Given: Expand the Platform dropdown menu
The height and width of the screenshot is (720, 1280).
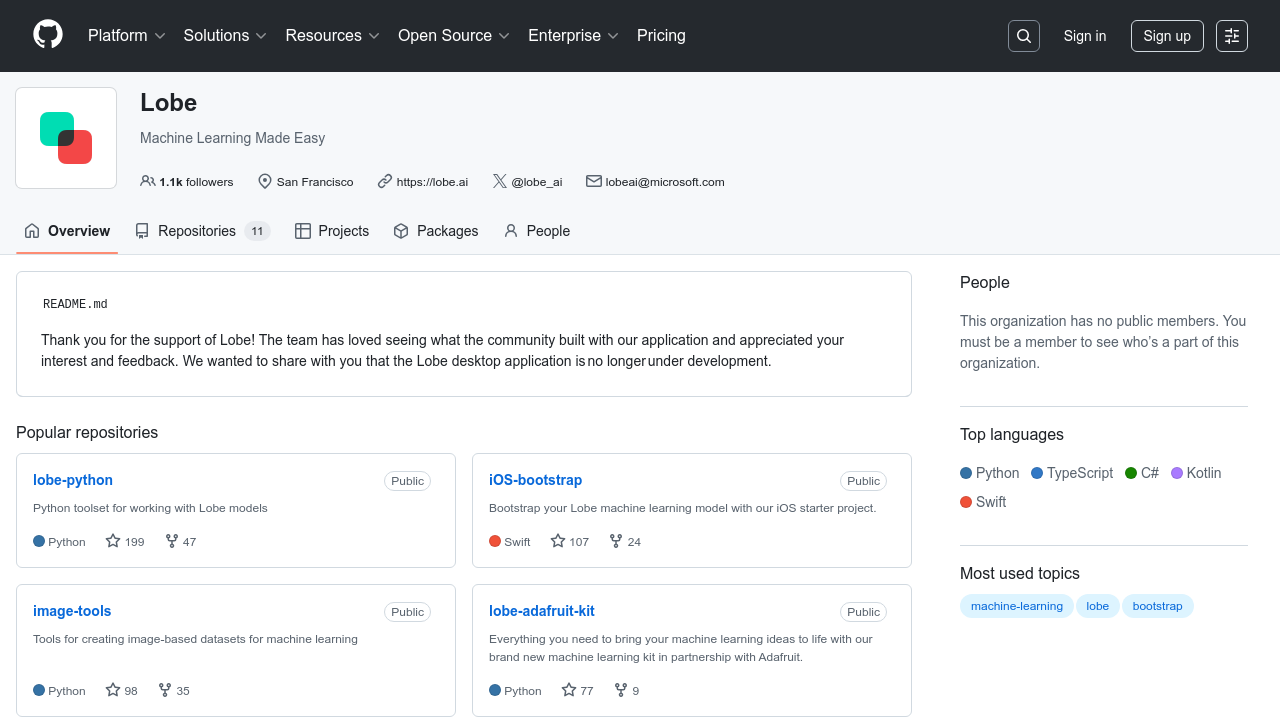Looking at the screenshot, I should tap(126, 36).
